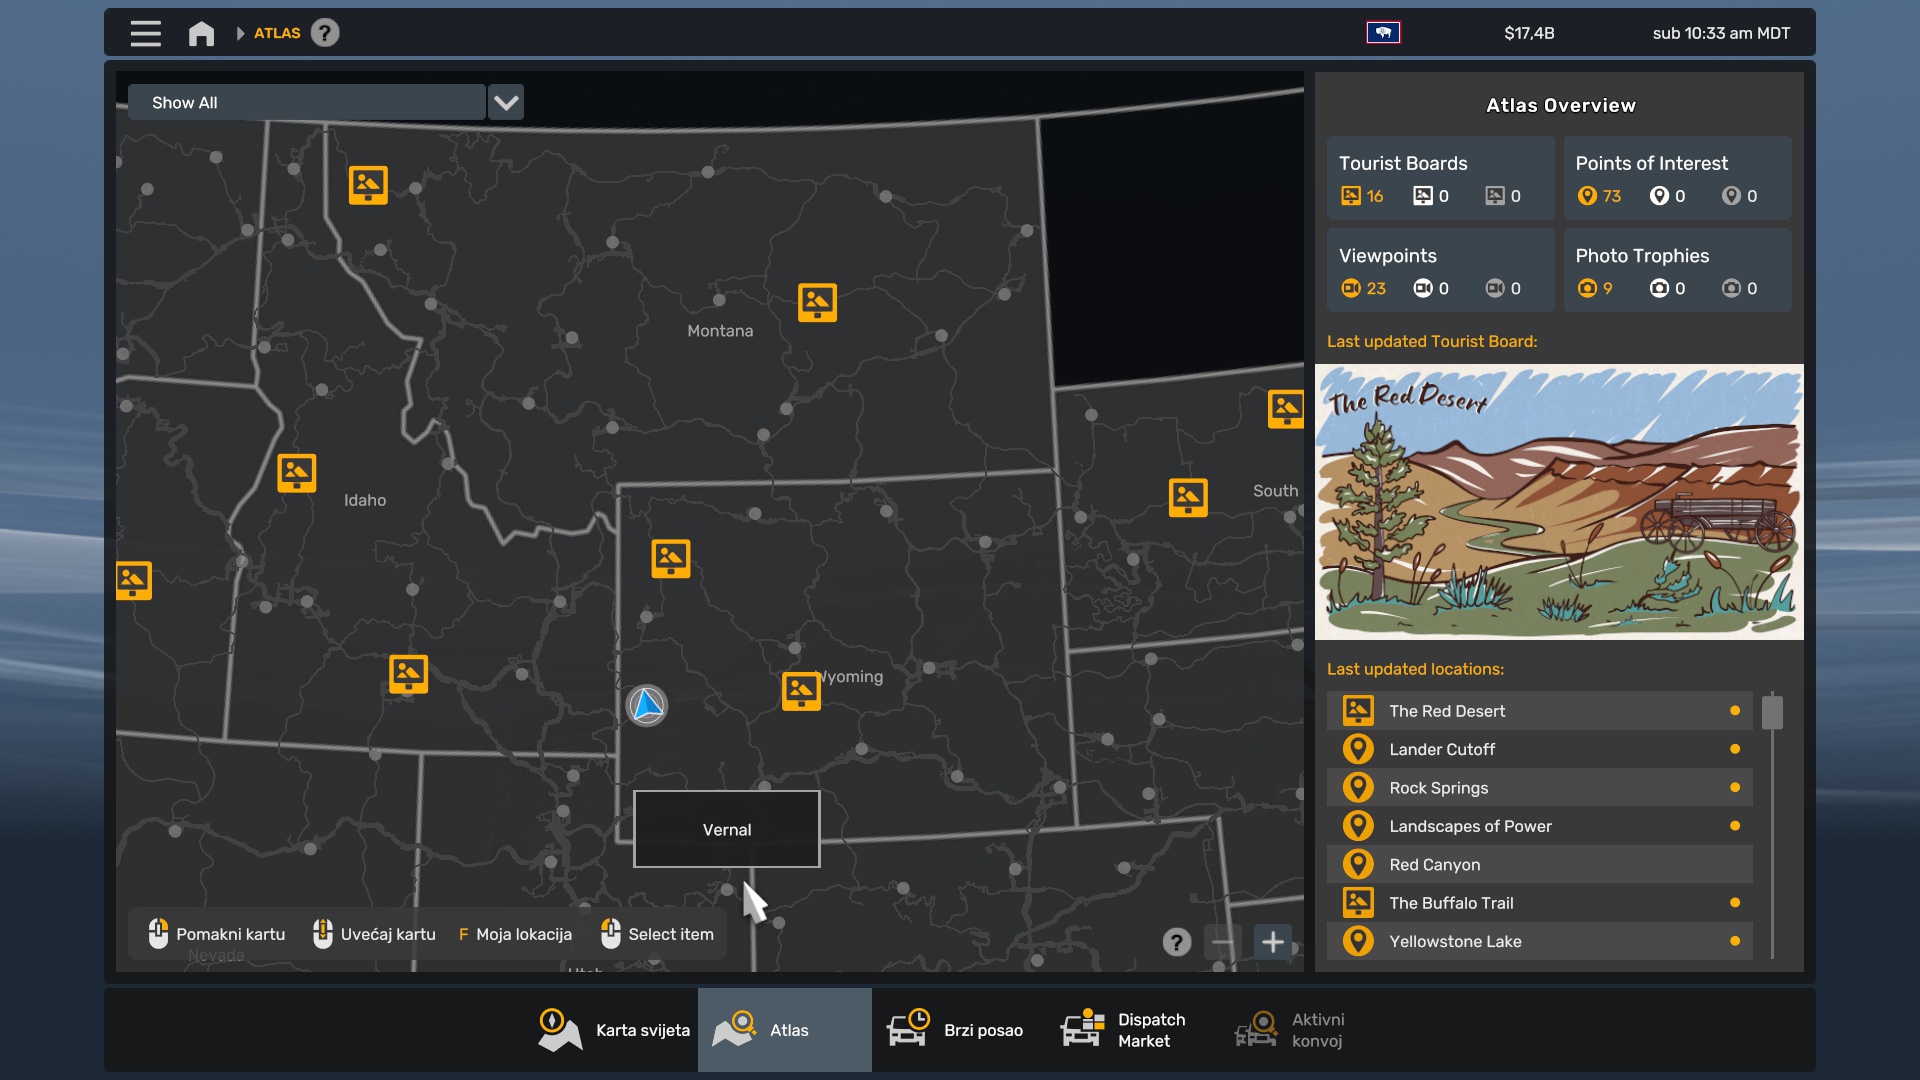
Task: Toggle discovered Points of Interest count
Action: click(x=1599, y=196)
